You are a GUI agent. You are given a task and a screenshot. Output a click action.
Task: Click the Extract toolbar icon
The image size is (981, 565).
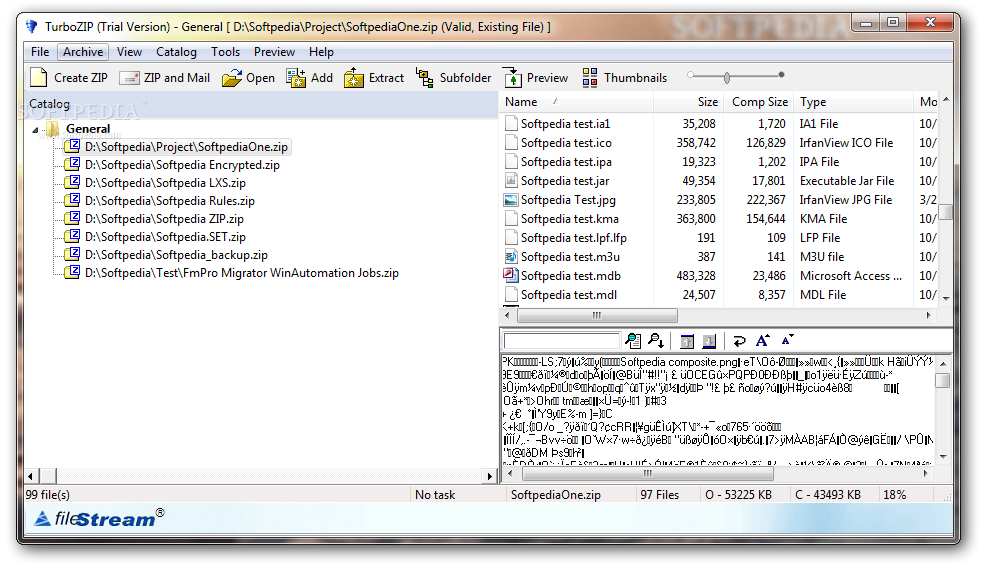click(x=353, y=78)
